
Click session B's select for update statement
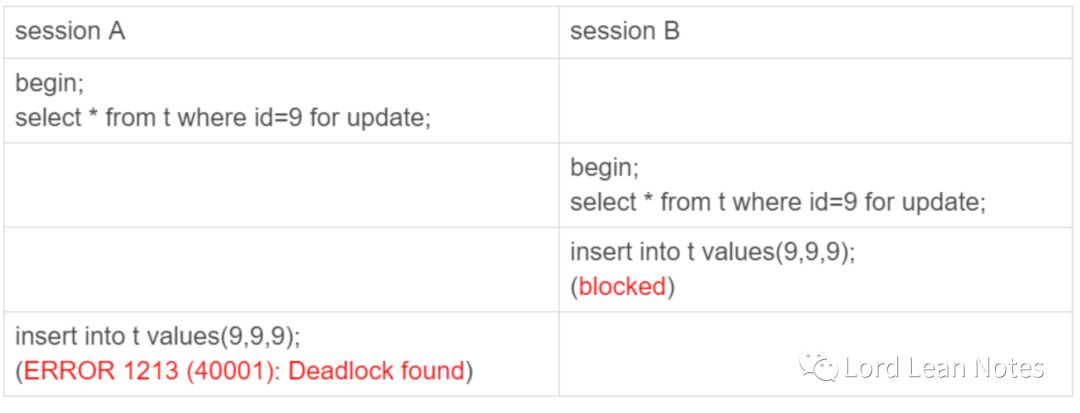coord(778,201)
